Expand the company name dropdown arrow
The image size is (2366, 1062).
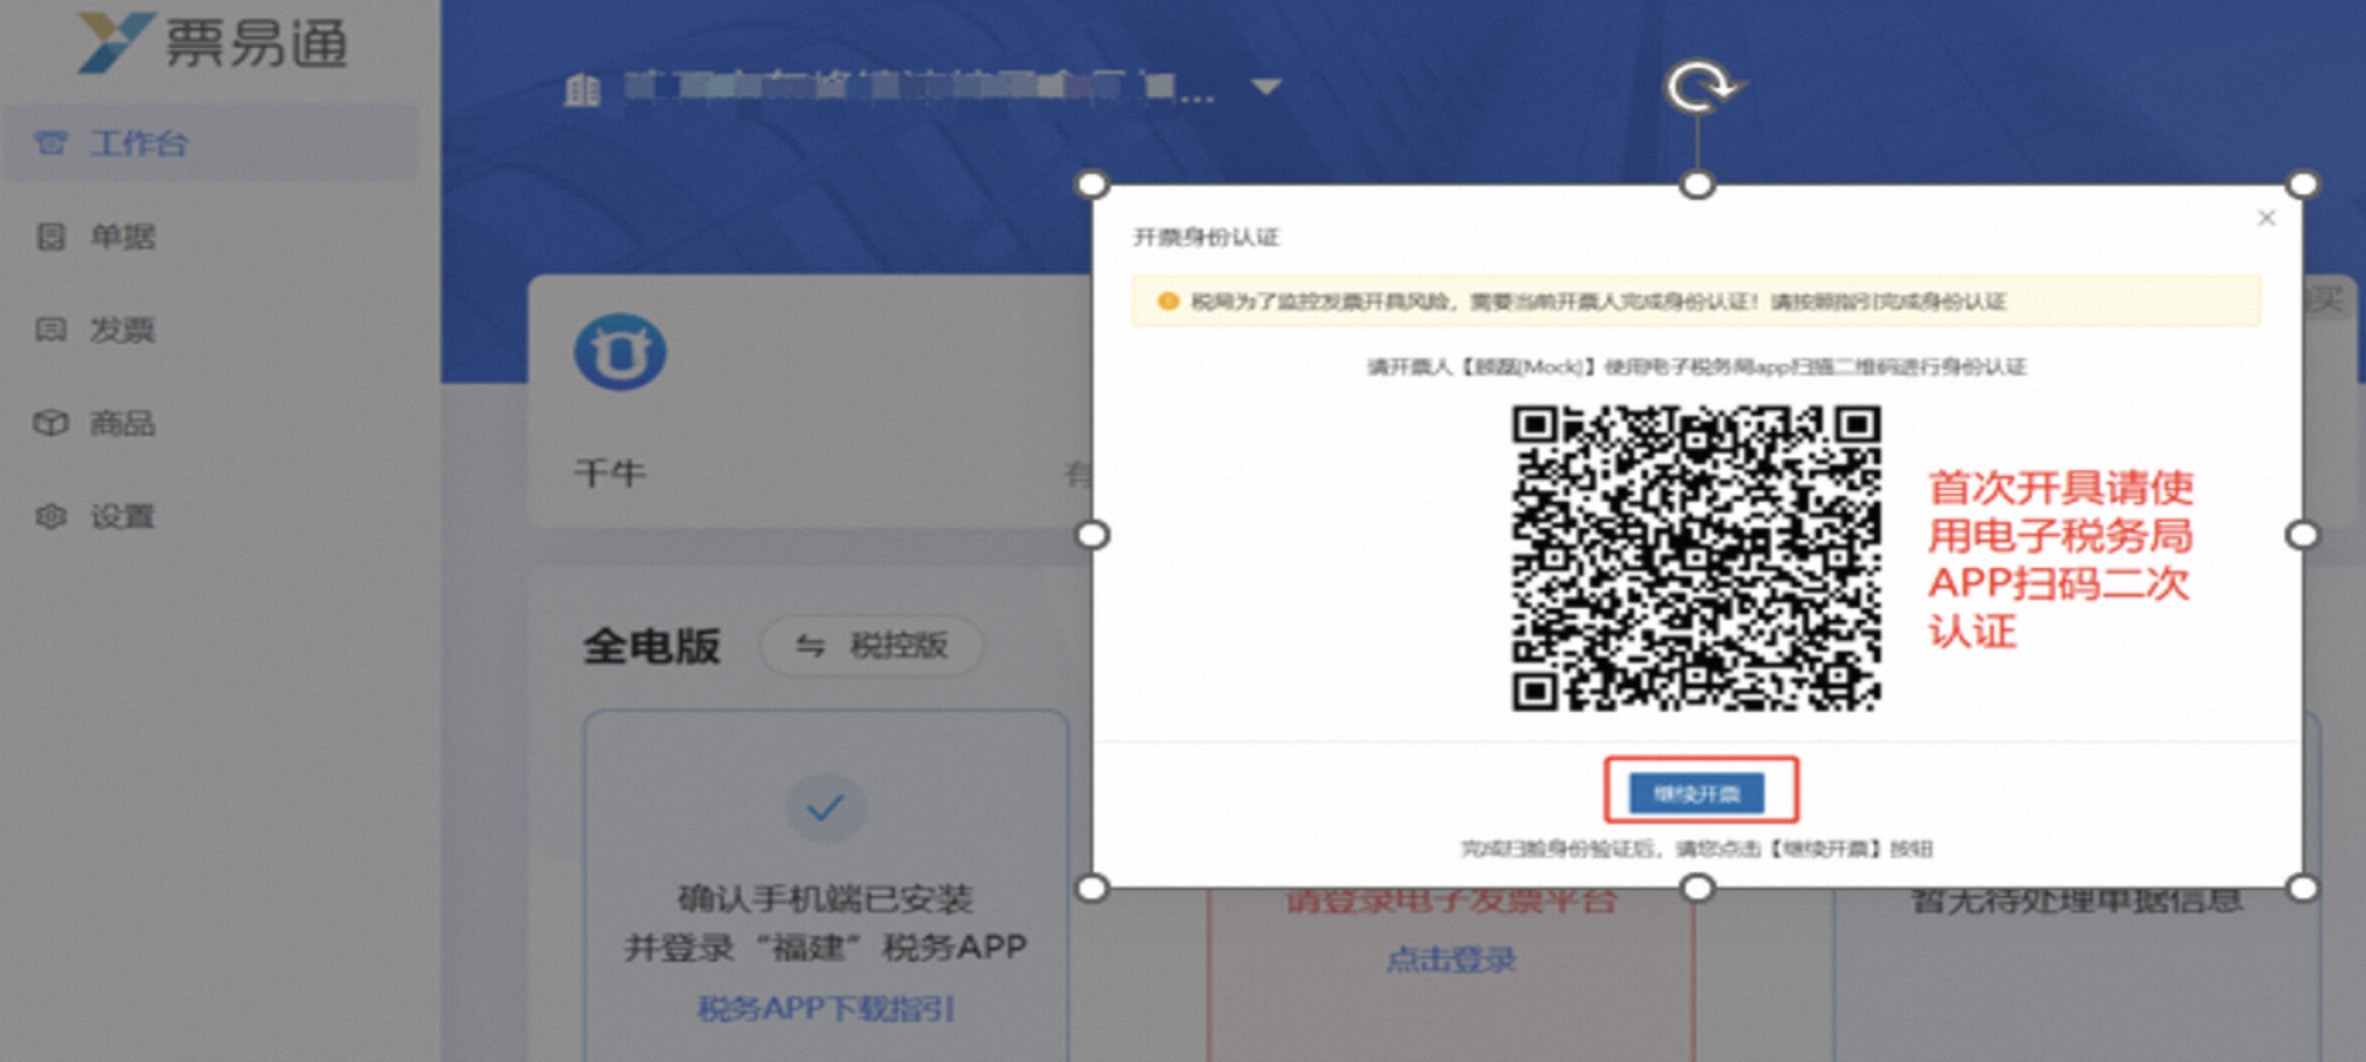(1266, 88)
